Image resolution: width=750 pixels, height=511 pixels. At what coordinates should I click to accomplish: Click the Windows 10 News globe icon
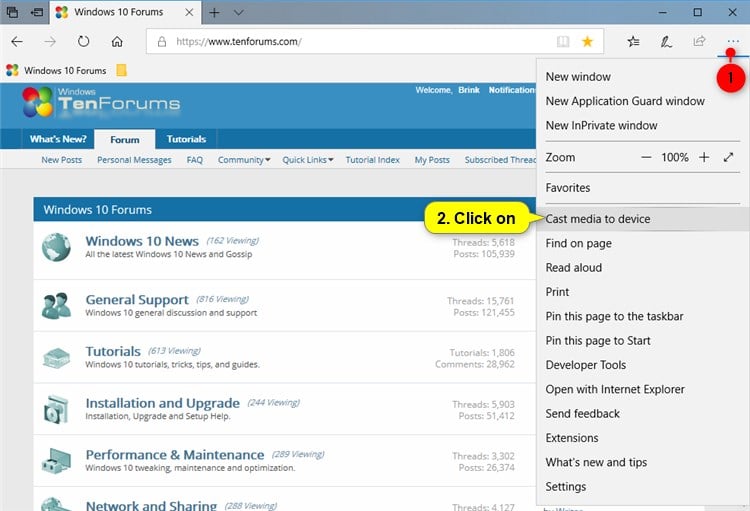[x=56, y=247]
